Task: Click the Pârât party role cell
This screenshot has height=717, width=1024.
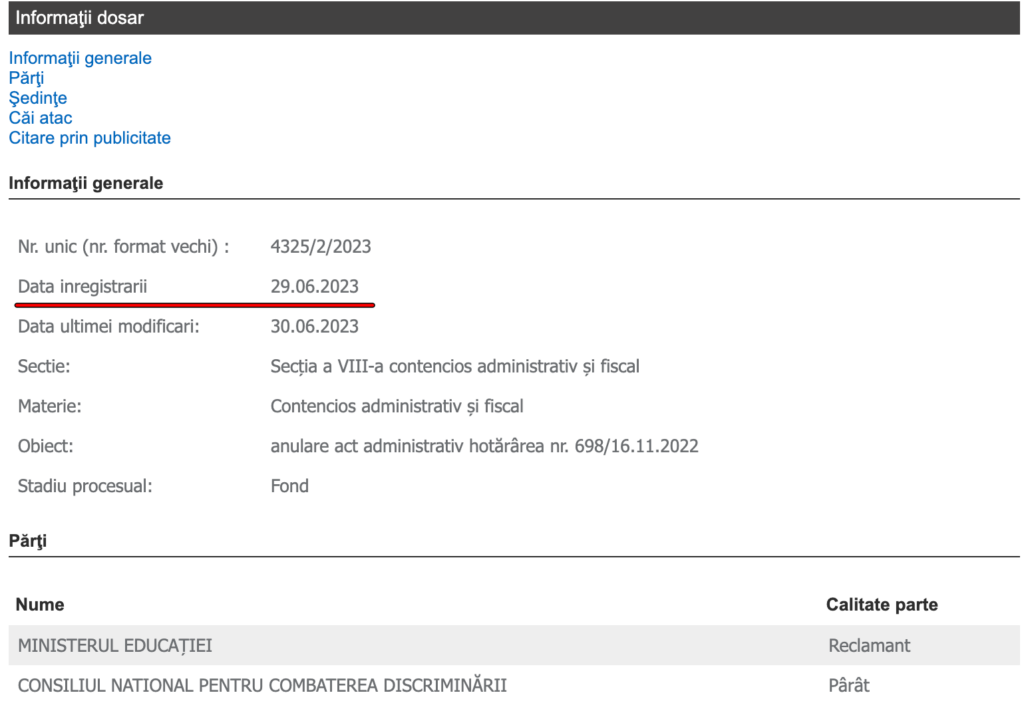Action: [849, 686]
